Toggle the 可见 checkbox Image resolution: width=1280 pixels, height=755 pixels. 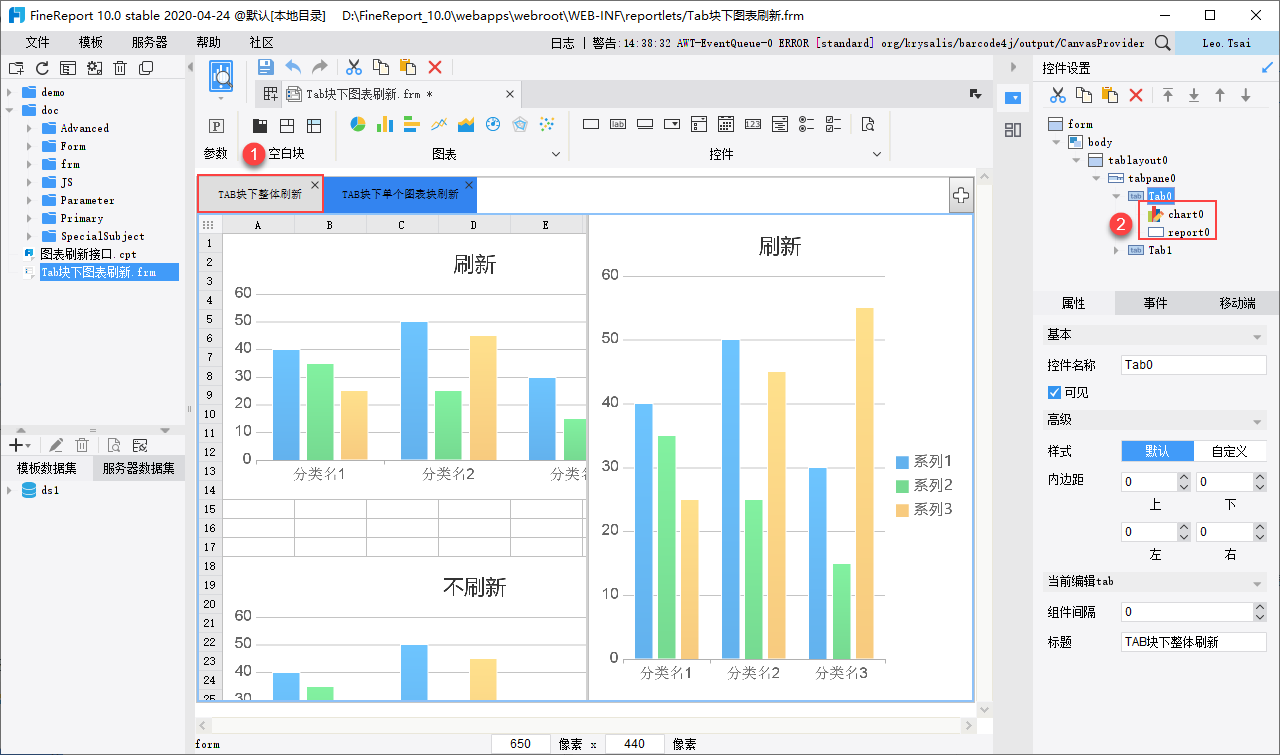click(1054, 392)
